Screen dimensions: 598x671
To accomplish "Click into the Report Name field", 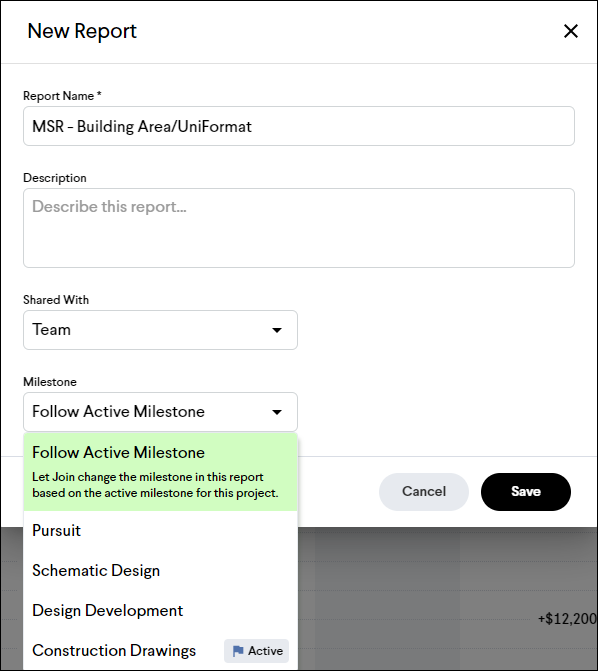I will click(x=299, y=126).
